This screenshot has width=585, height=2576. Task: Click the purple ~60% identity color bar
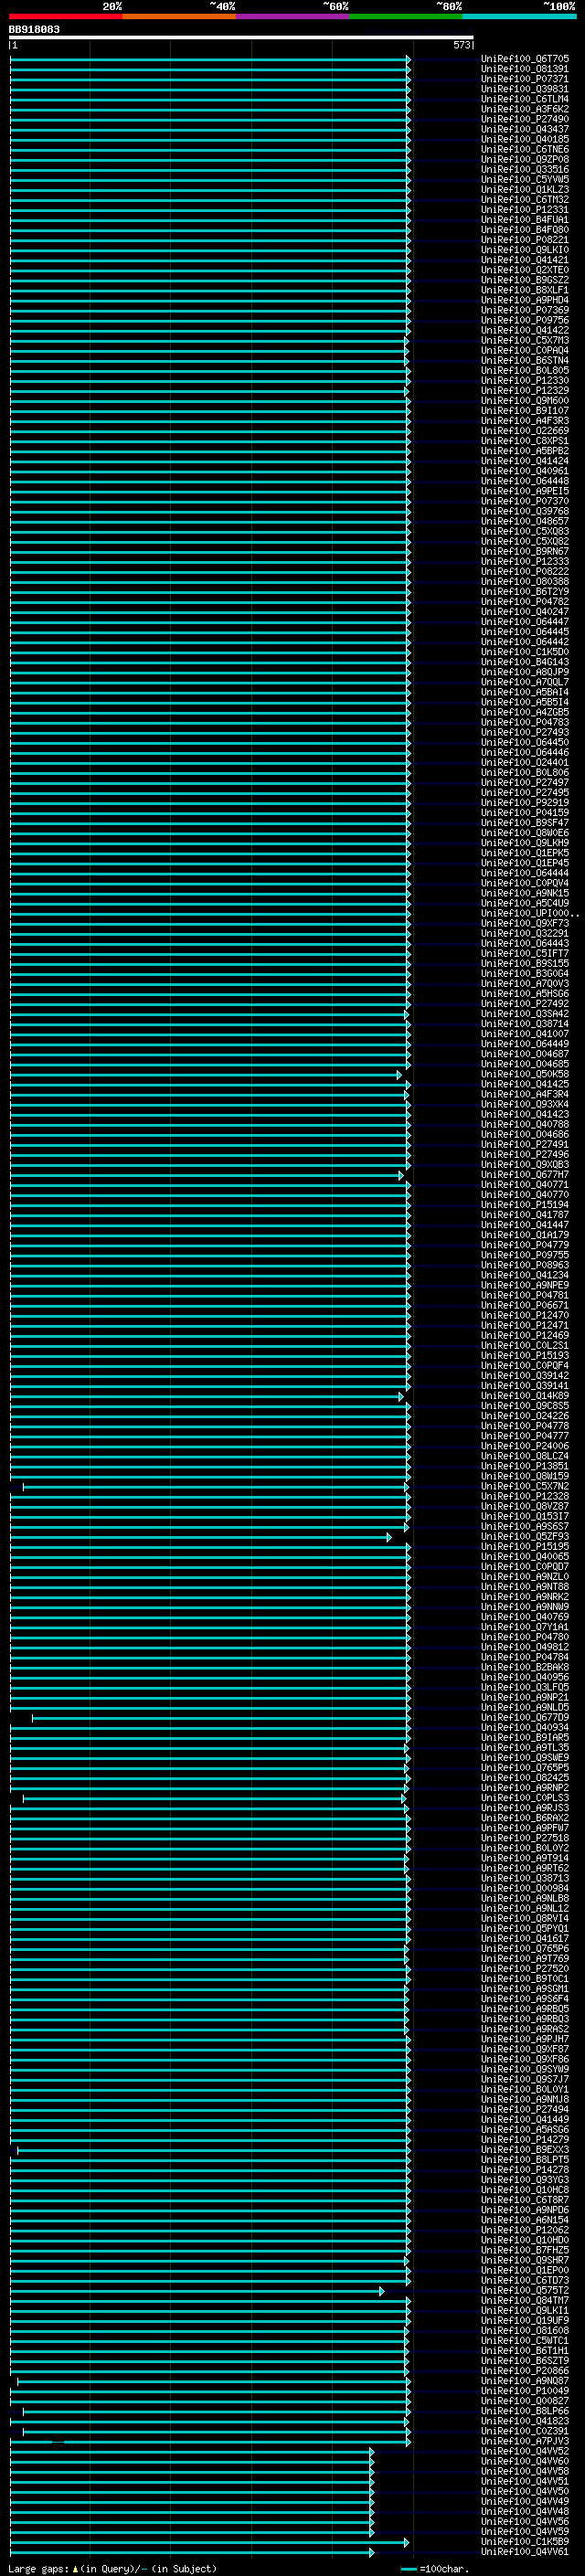click(x=292, y=16)
